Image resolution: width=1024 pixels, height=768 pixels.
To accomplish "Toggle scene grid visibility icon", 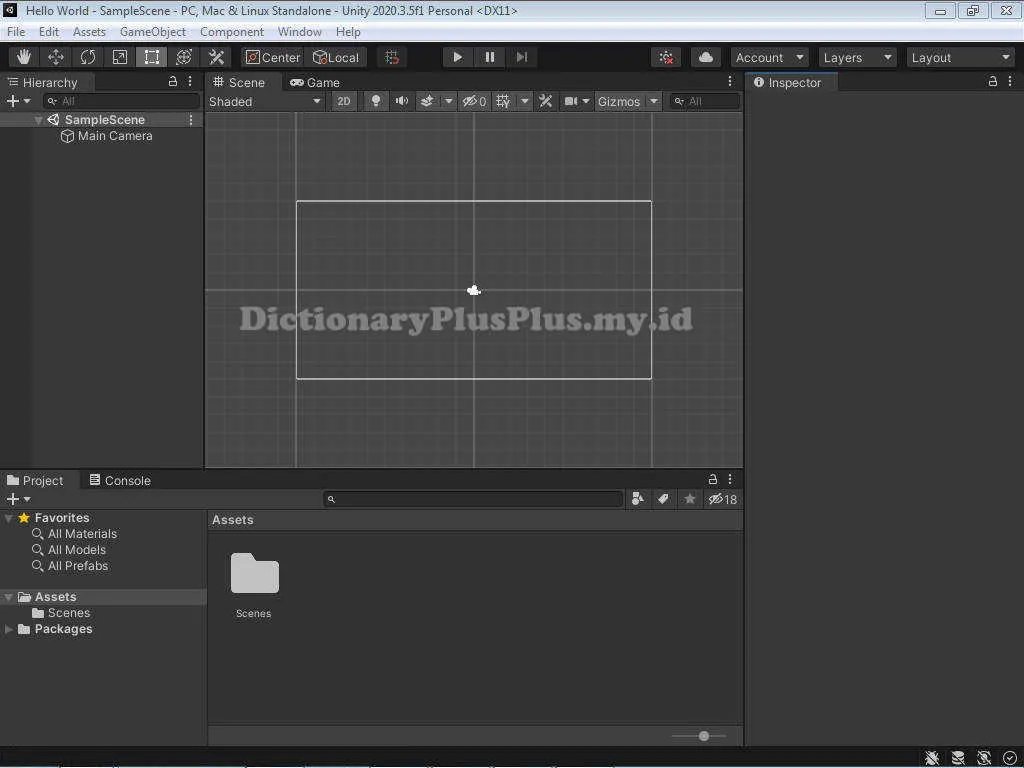I will [x=503, y=101].
